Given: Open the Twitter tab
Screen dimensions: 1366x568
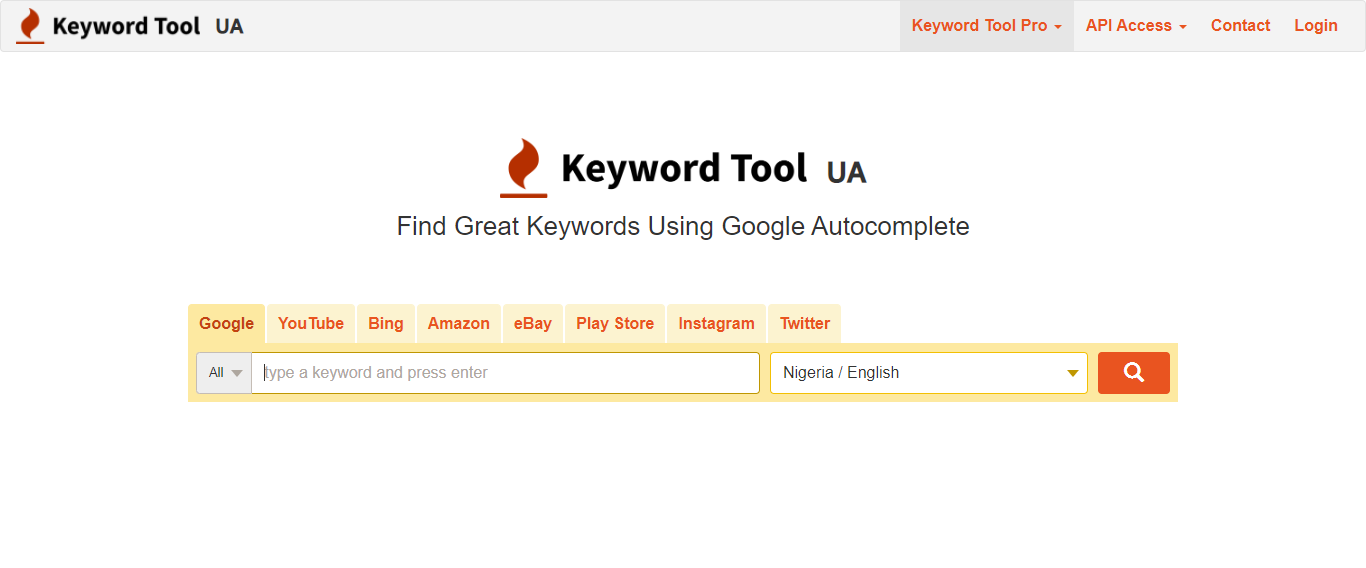Looking at the screenshot, I should pyautogui.click(x=805, y=324).
